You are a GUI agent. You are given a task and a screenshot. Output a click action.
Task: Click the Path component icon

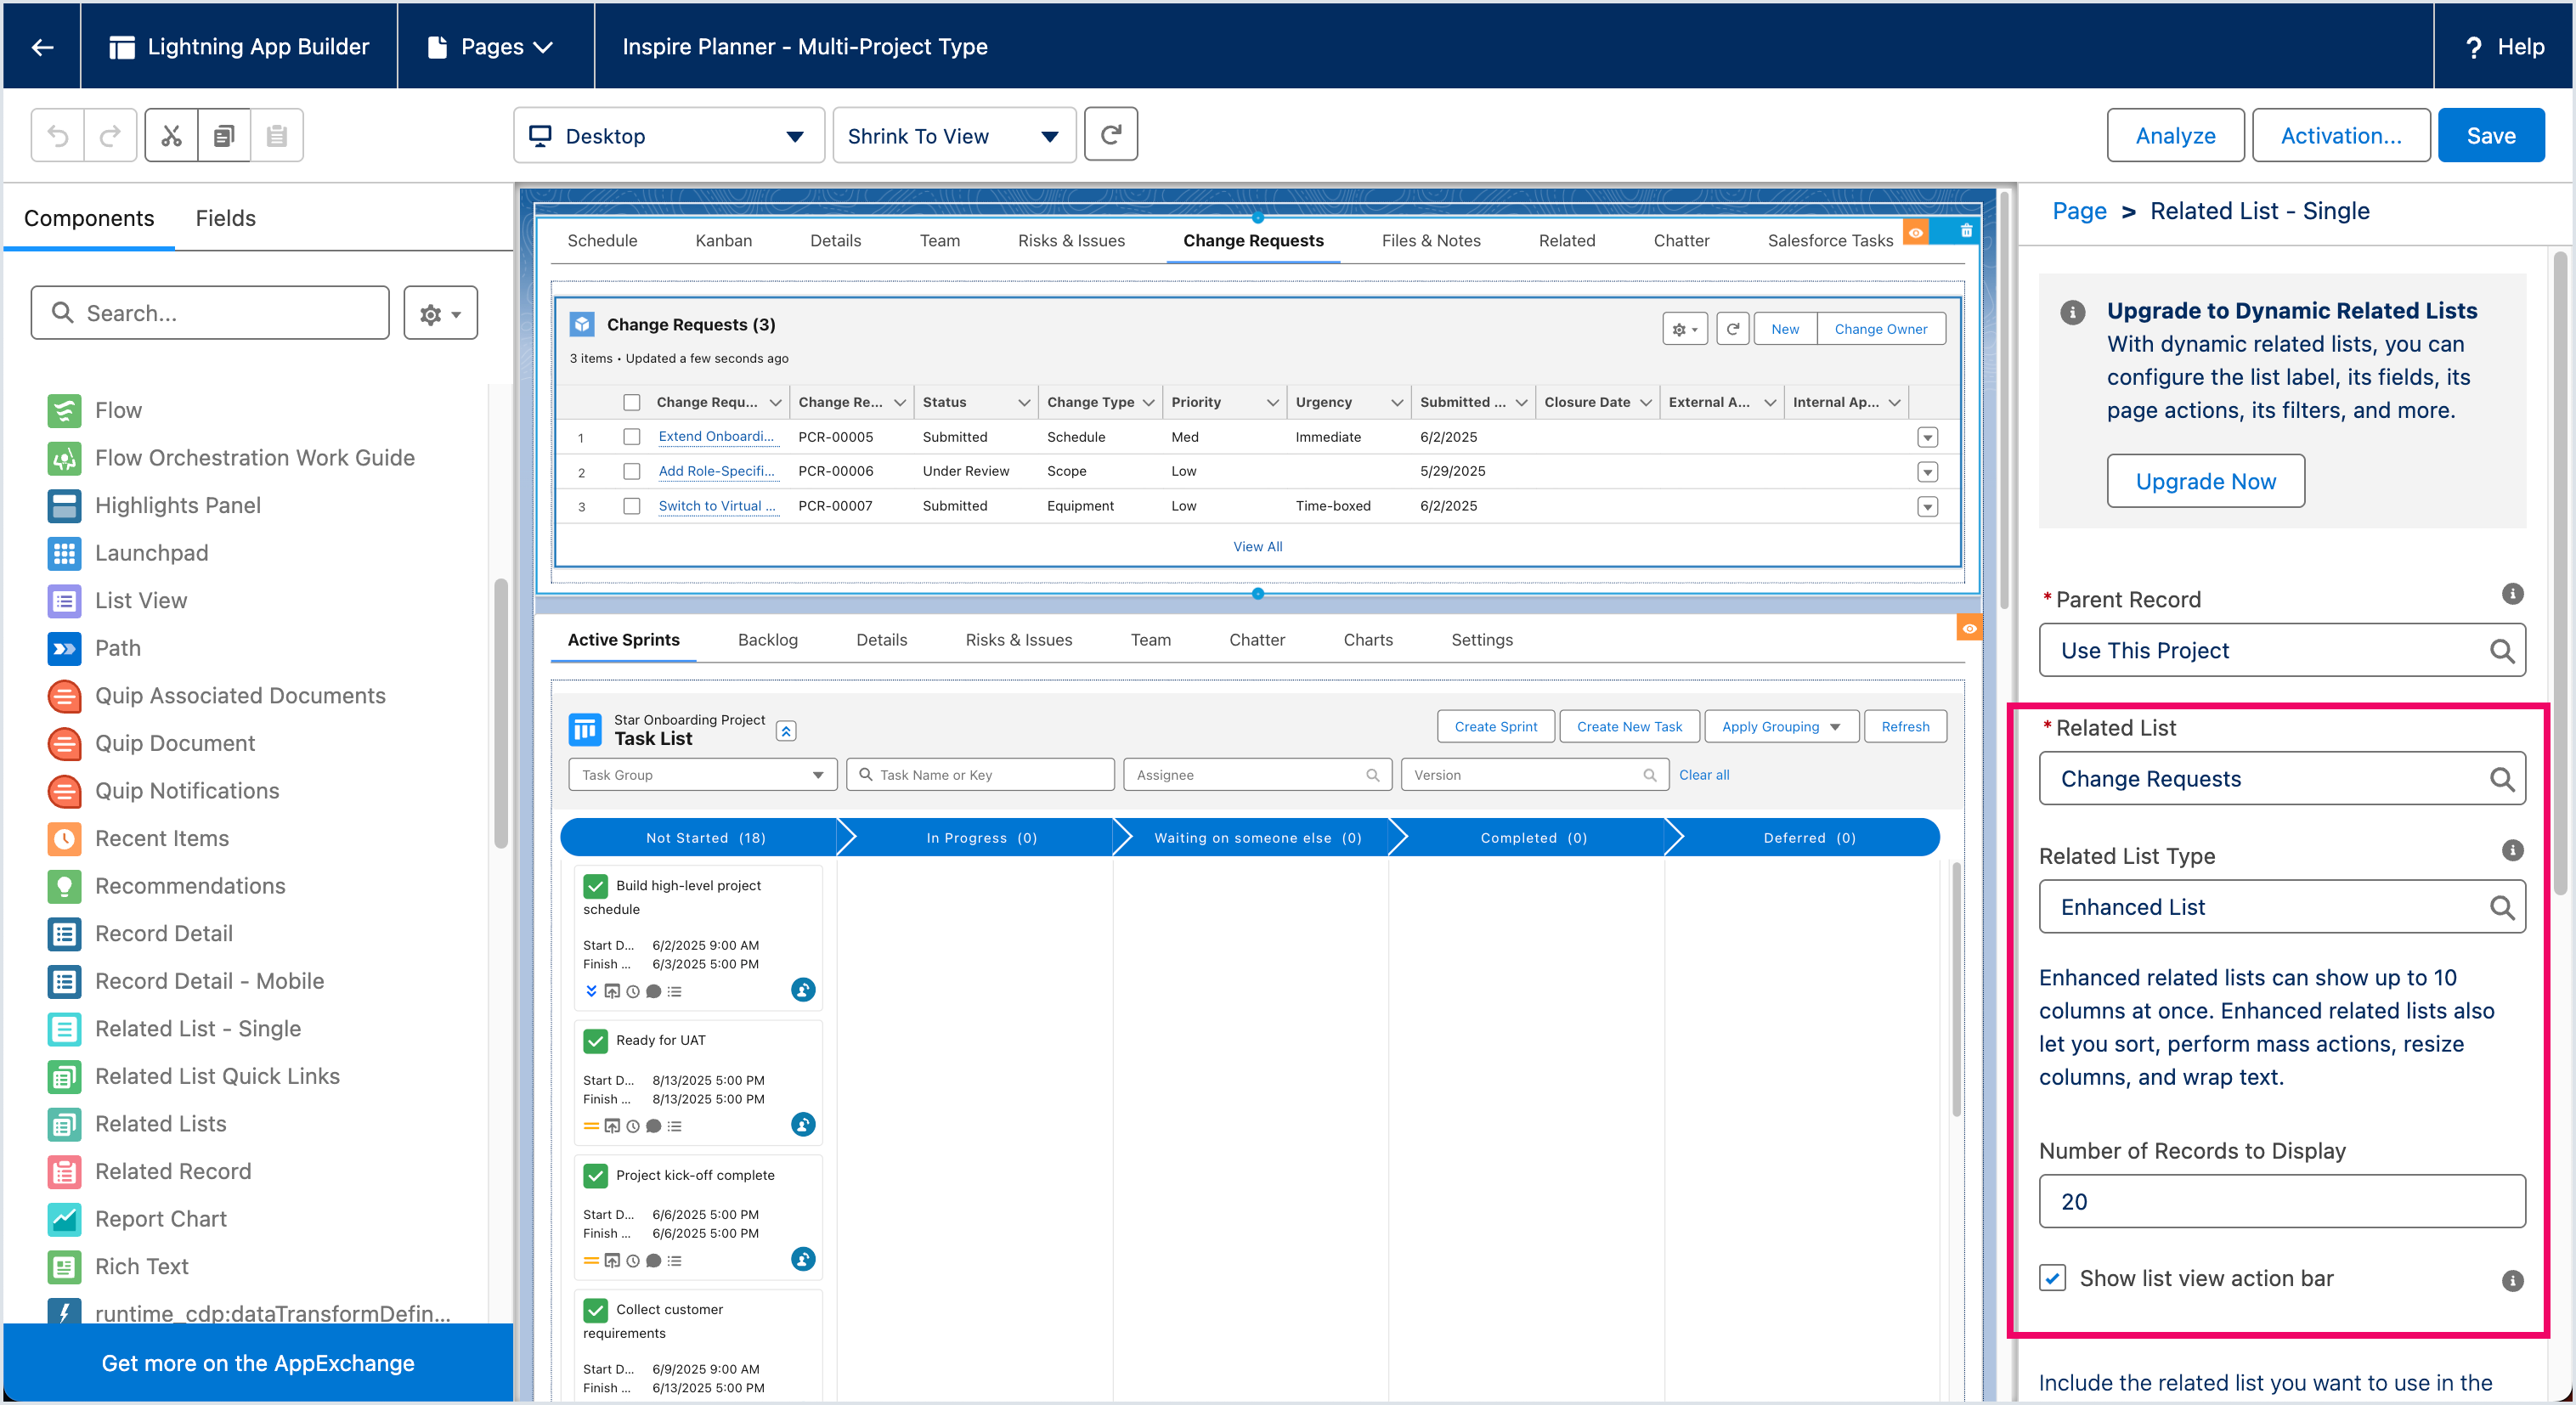point(64,648)
